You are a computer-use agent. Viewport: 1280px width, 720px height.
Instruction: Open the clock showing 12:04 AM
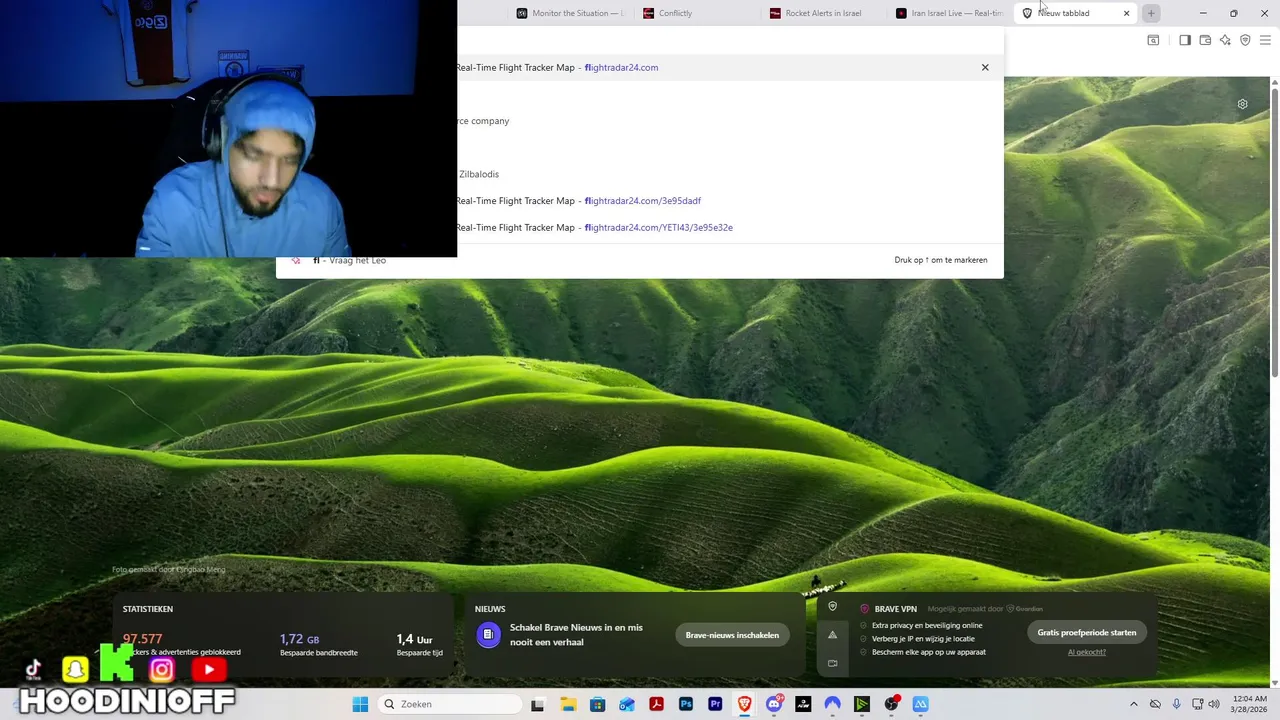point(1249,704)
